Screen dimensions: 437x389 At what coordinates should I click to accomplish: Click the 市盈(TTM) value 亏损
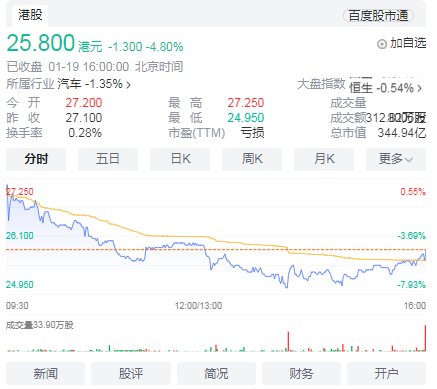point(253,133)
